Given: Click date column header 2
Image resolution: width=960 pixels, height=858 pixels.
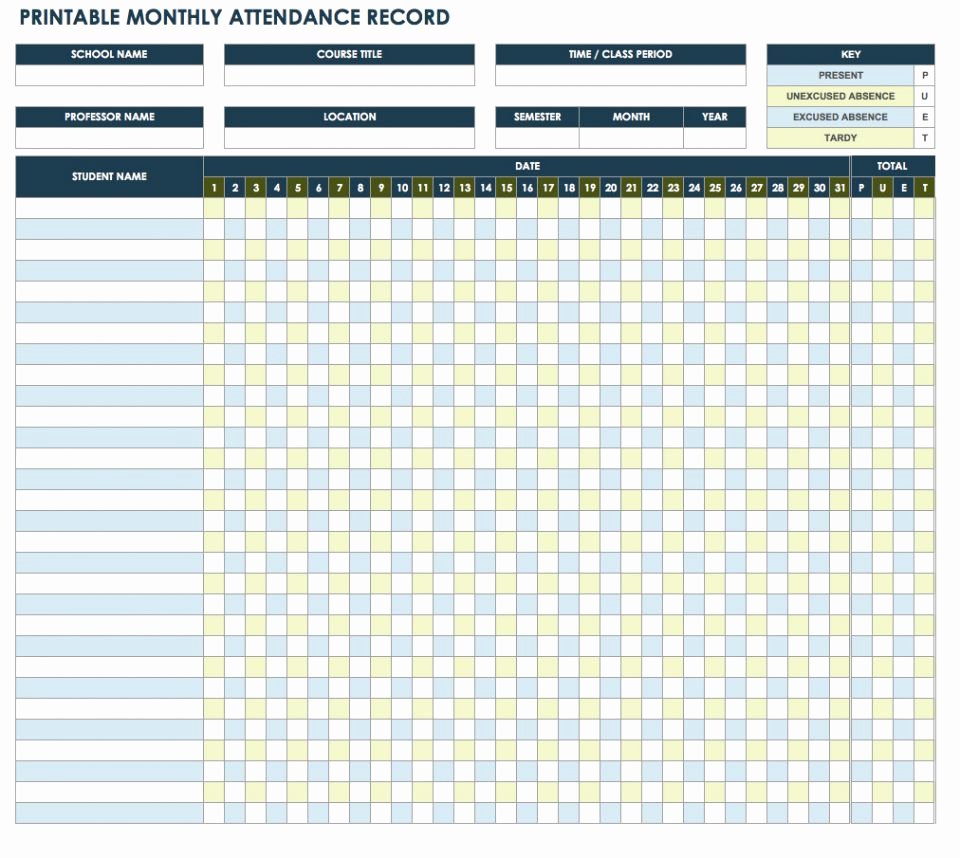Looking at the screenshot, I should 234,187.
